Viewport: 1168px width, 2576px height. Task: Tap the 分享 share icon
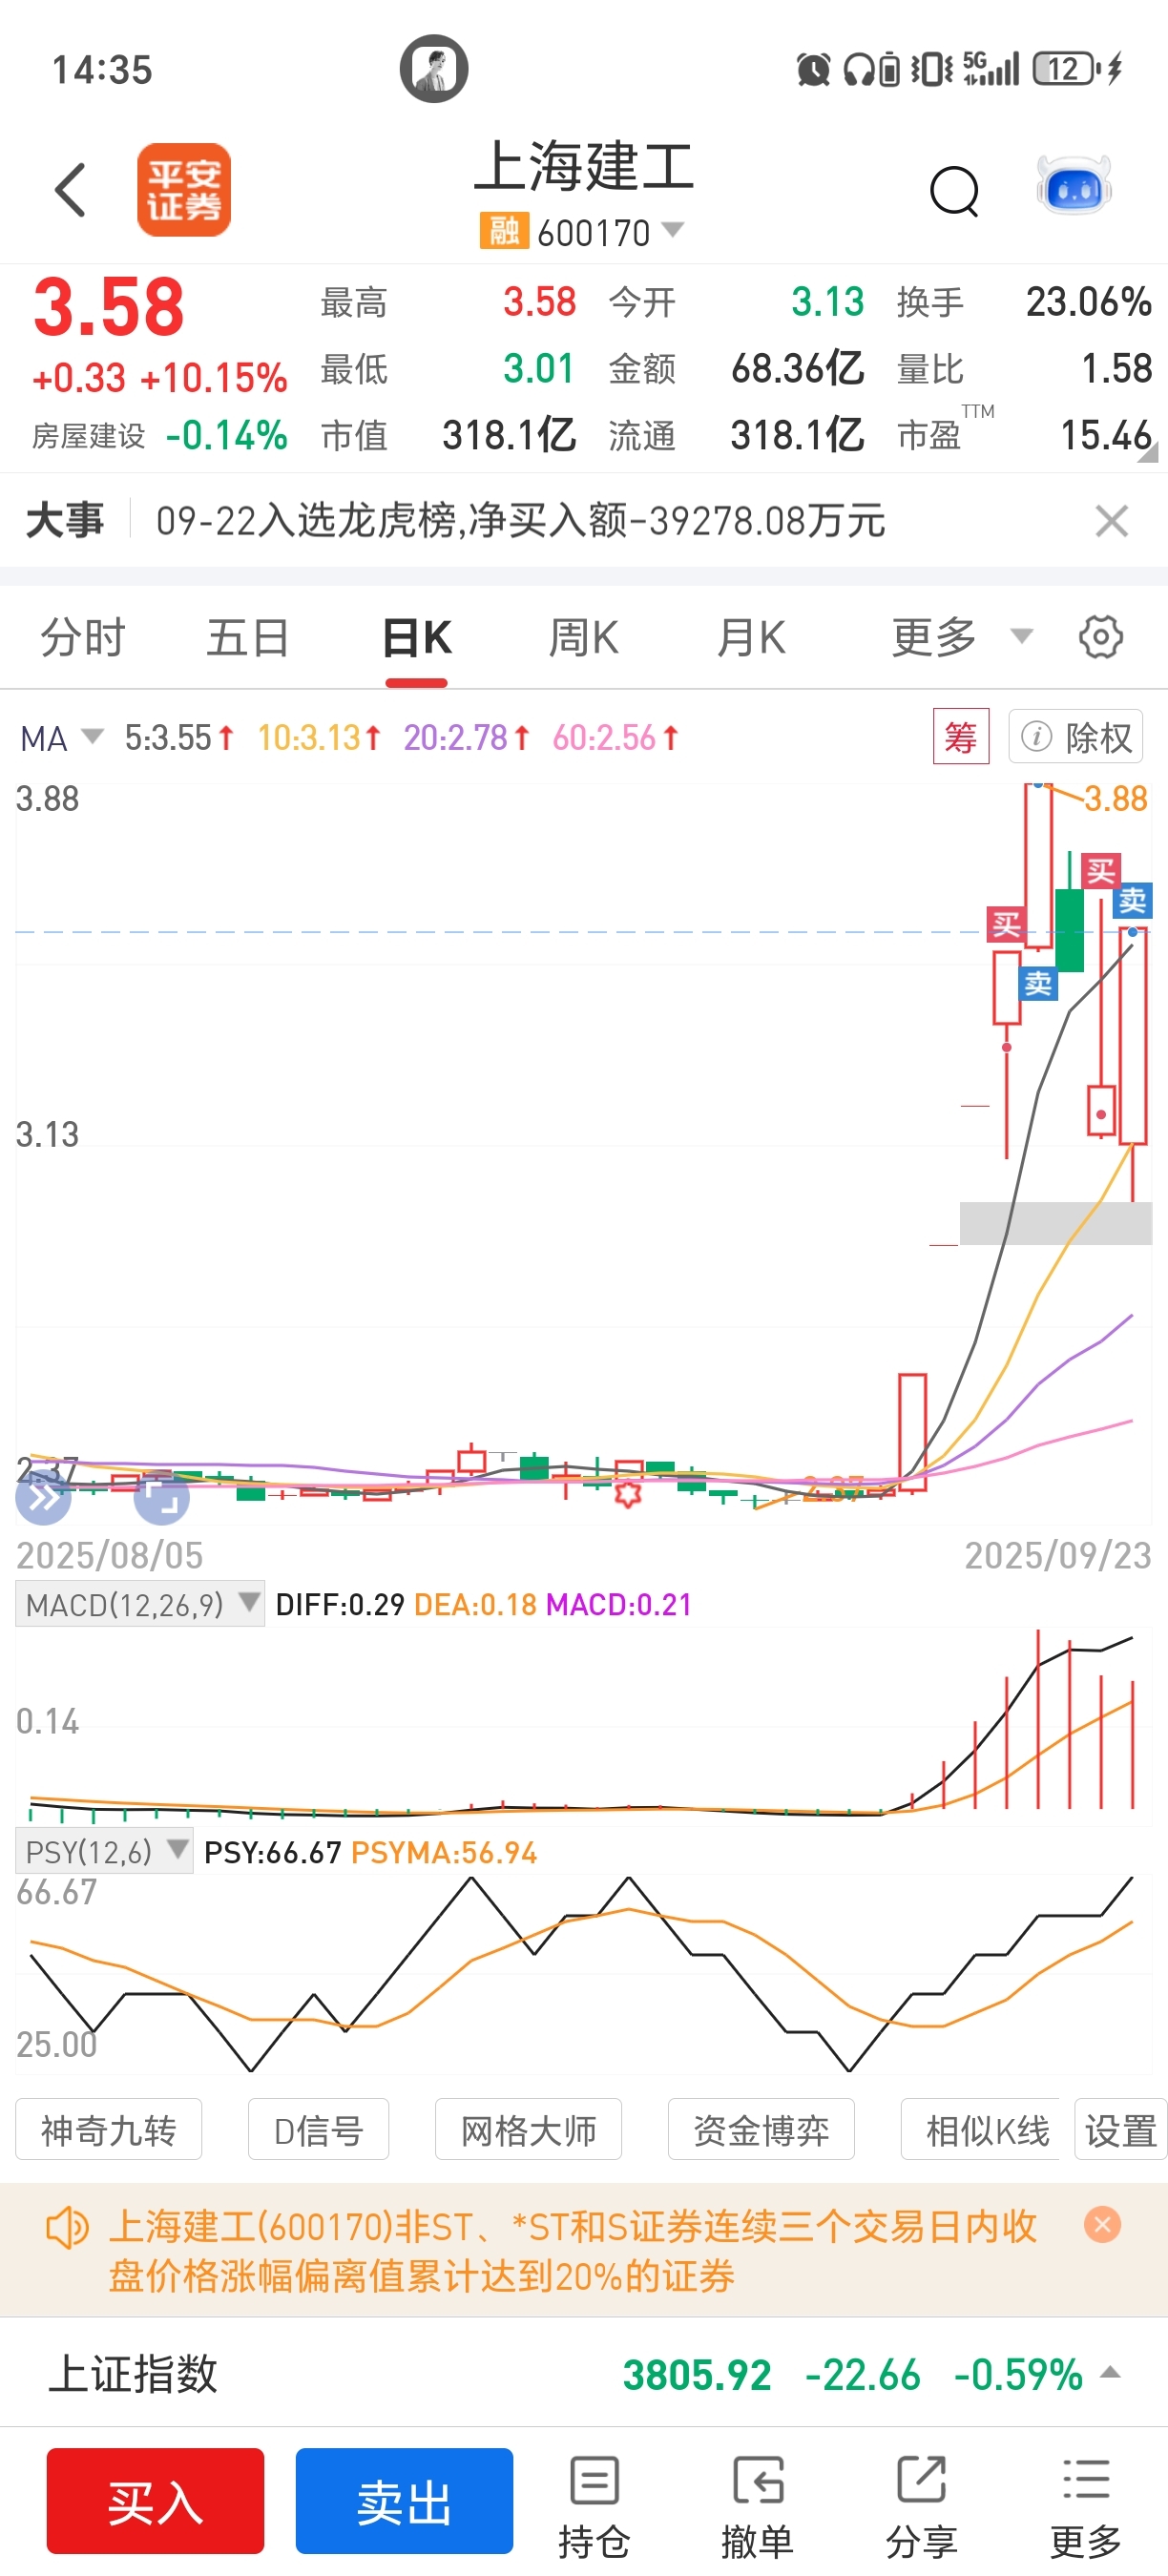(921, 2508)
